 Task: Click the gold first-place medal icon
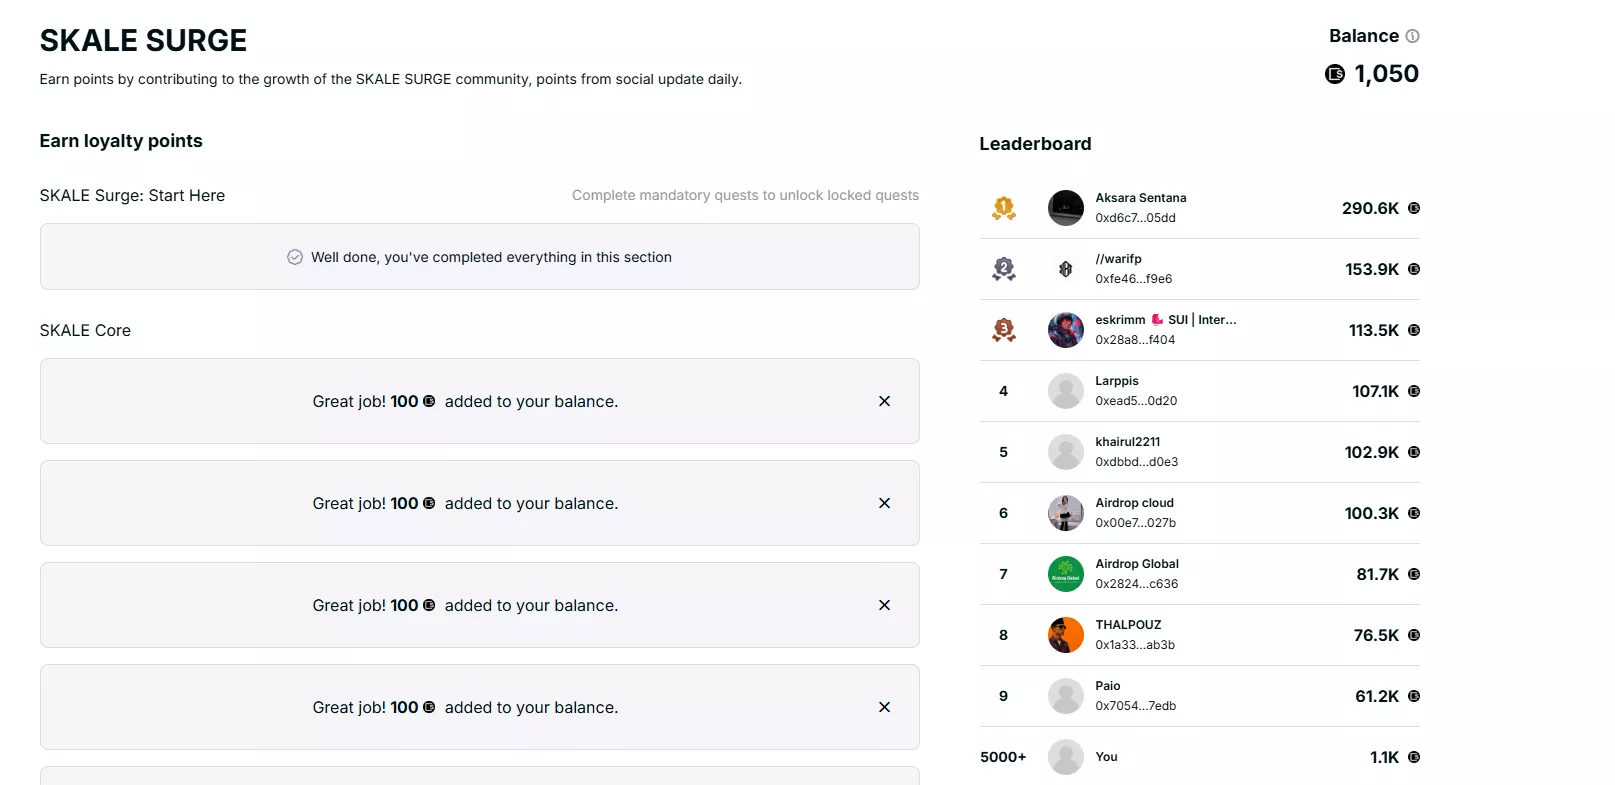tap(1004, 208)
